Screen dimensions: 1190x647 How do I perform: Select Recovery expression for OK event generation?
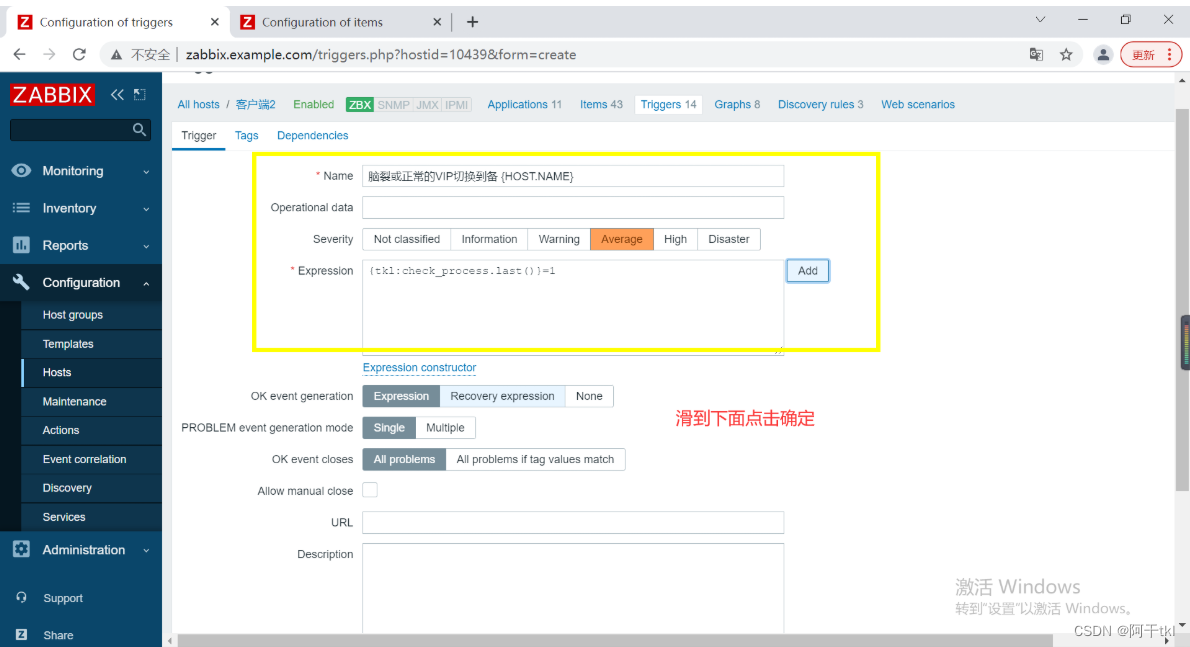[502, 396]
